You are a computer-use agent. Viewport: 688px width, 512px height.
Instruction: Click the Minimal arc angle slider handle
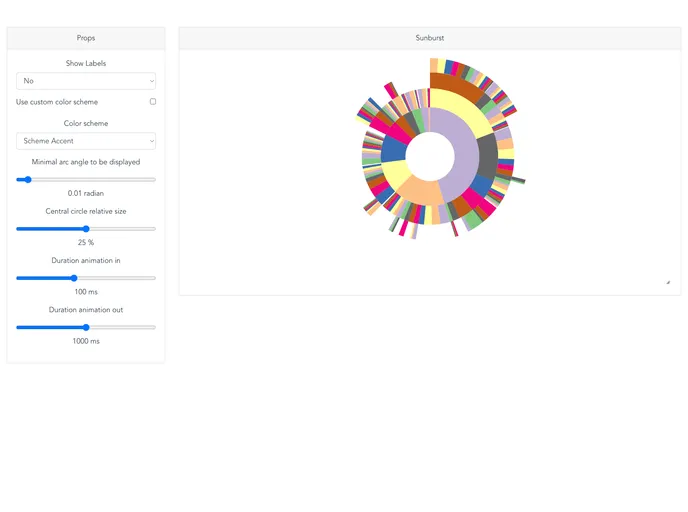pyautogui.click(x=28, y=179)
